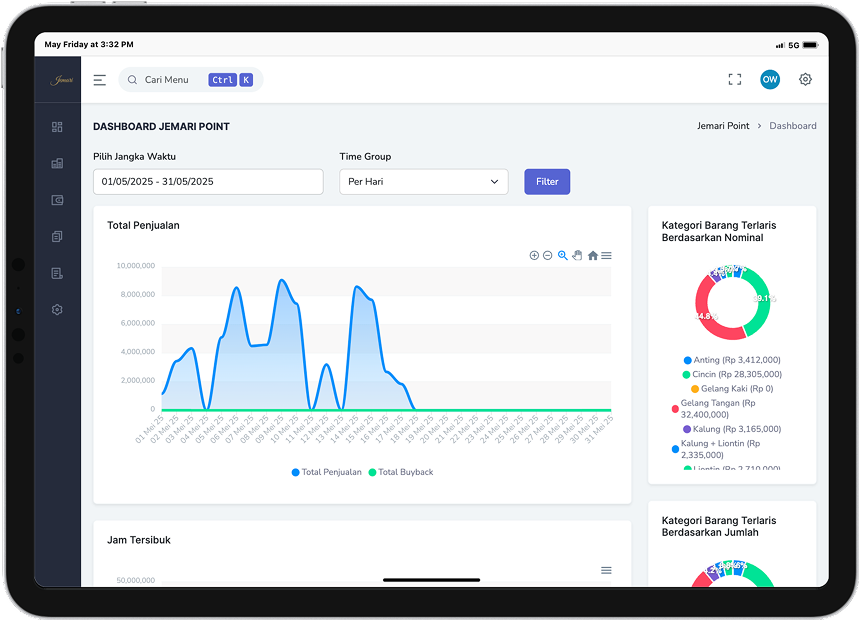Open the Jam Tersibuk panel menu
The image size is (860, 621).
[606, 569]
